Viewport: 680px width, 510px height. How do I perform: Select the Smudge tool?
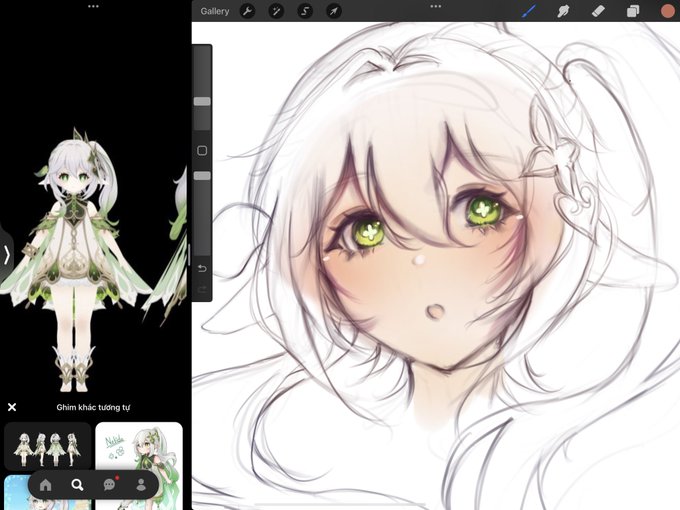[563, 11]
